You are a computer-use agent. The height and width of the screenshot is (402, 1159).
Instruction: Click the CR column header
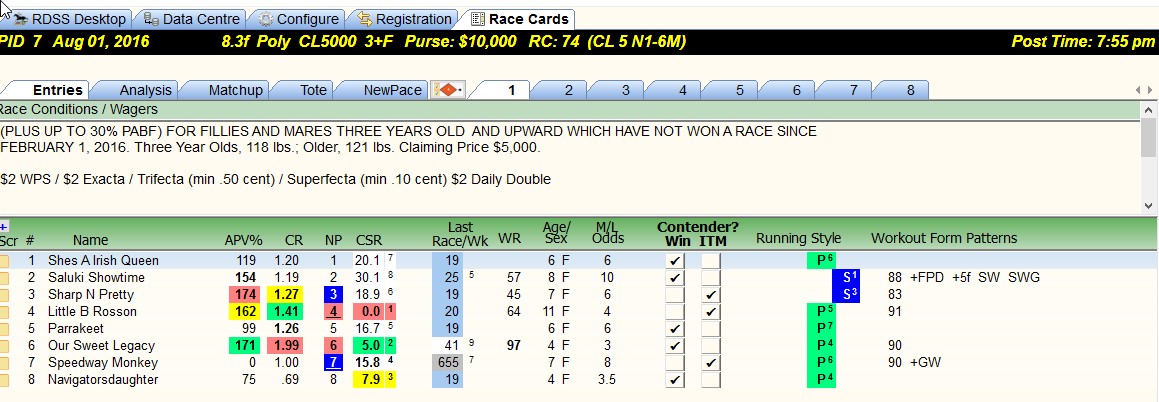(x=294, y=239)
